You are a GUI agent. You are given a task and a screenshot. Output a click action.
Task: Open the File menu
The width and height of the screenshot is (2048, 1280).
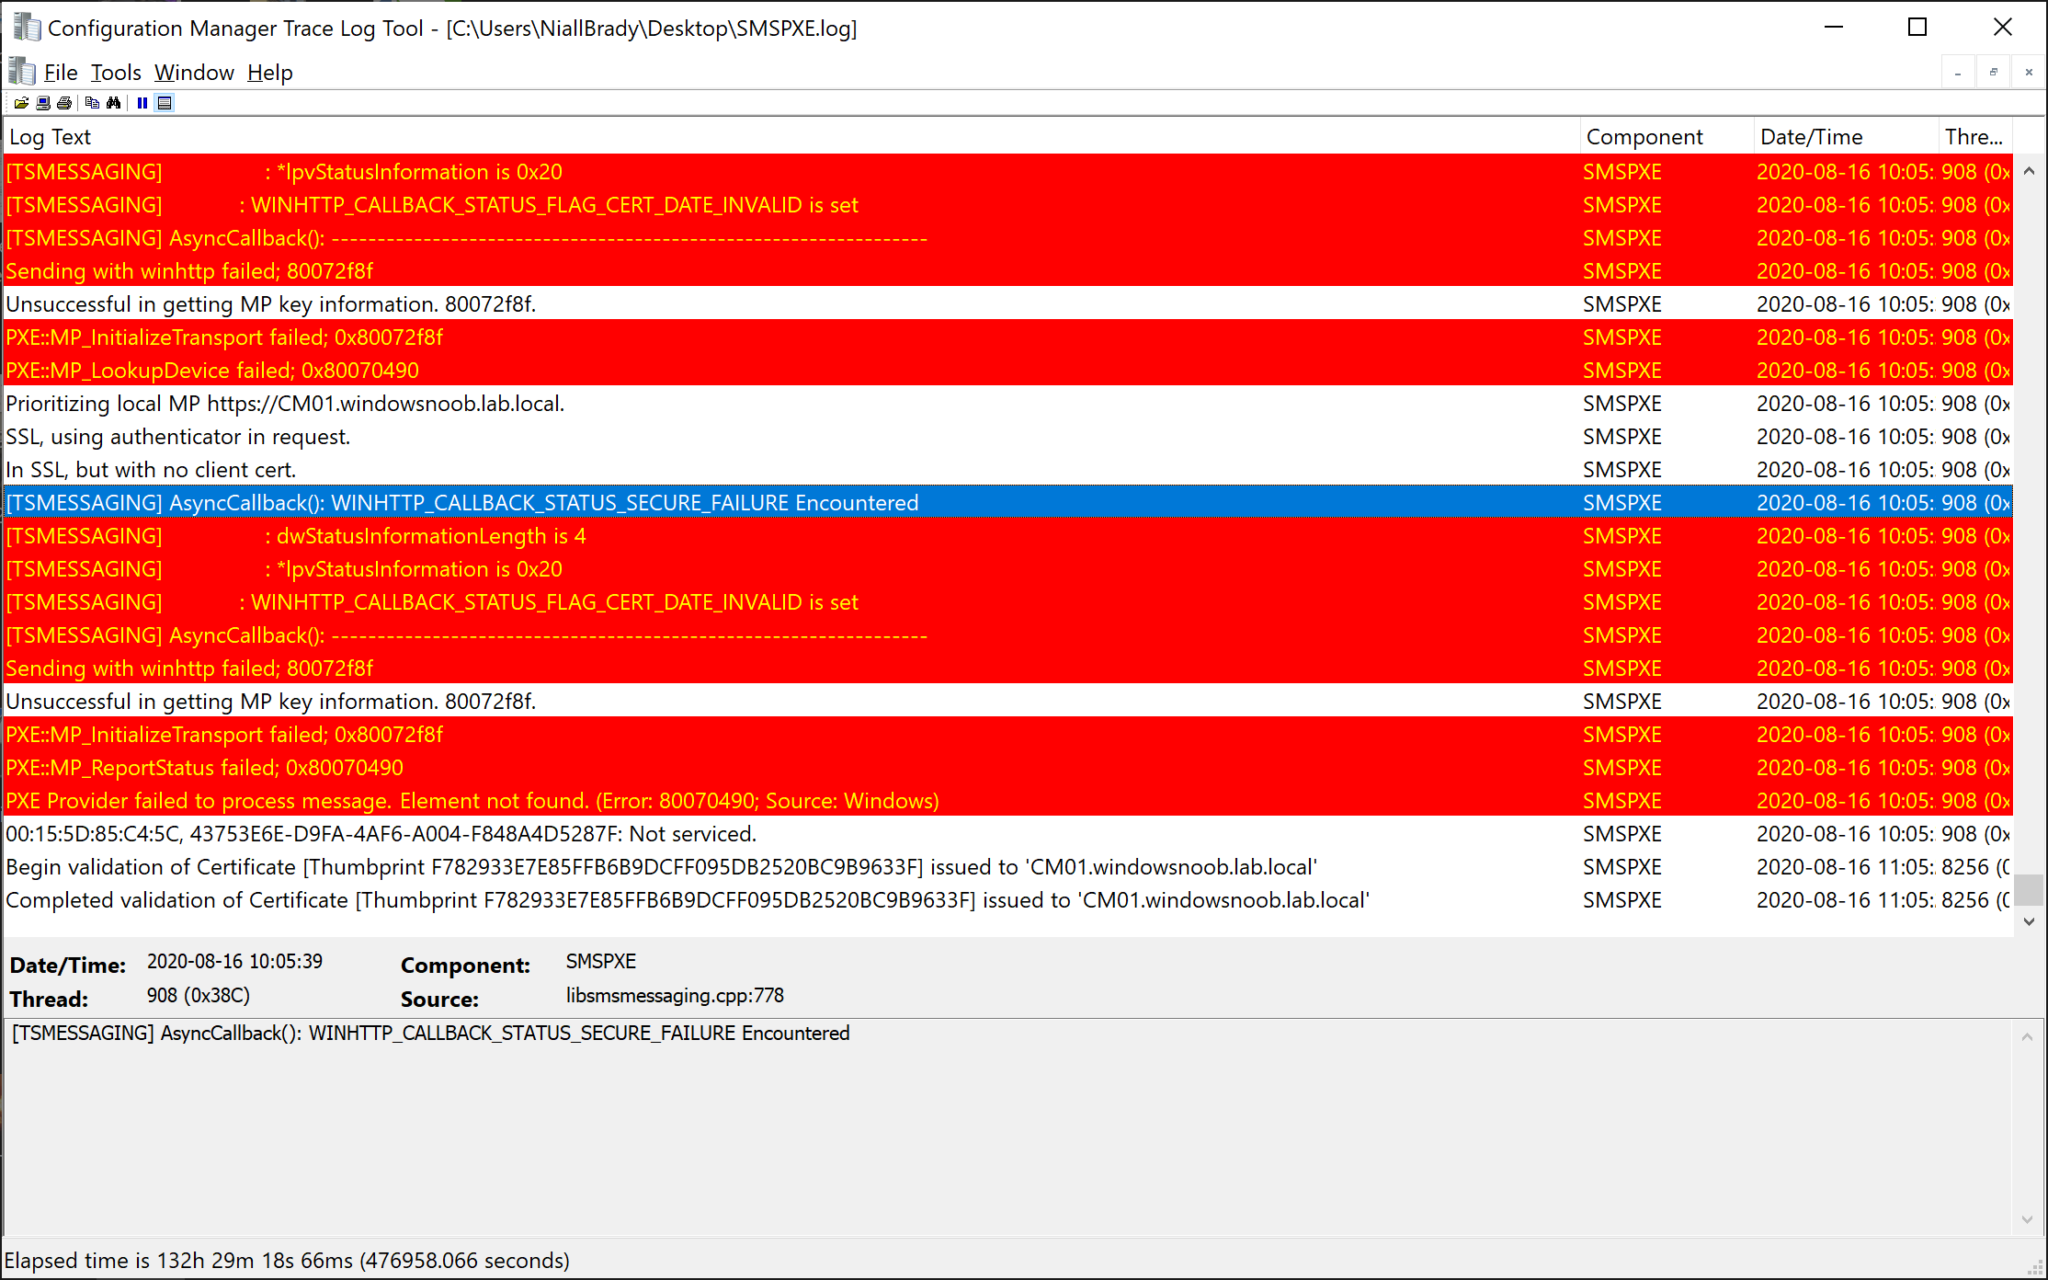tap(60, 72)
